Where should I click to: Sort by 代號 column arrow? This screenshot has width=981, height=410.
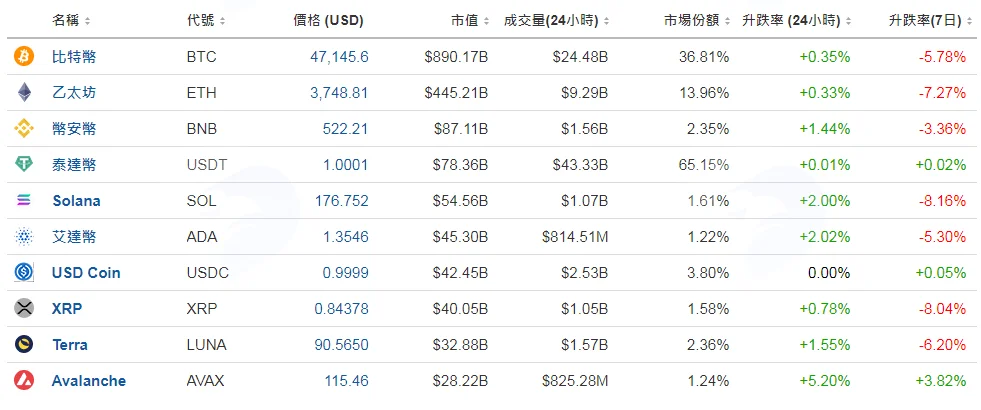point(223,21)
